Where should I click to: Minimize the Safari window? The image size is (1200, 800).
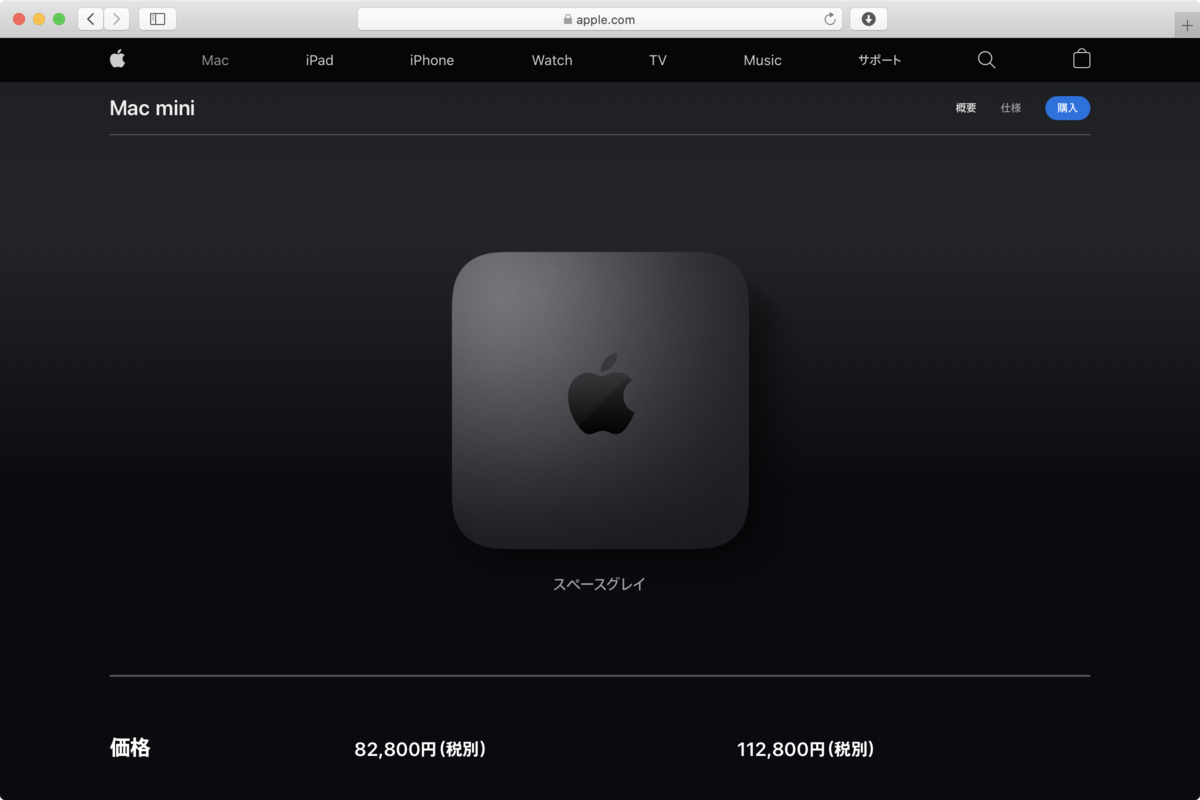coord(39,19)
